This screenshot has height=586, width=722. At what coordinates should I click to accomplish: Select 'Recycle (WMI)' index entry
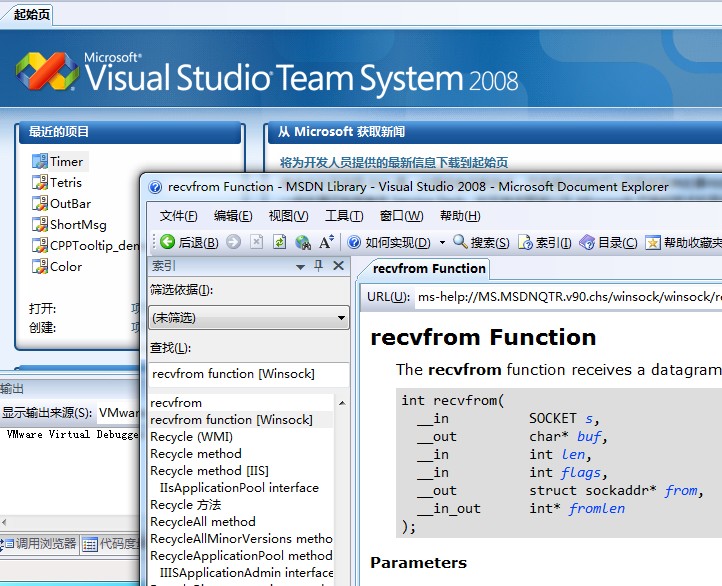click(x=191, y=437)
